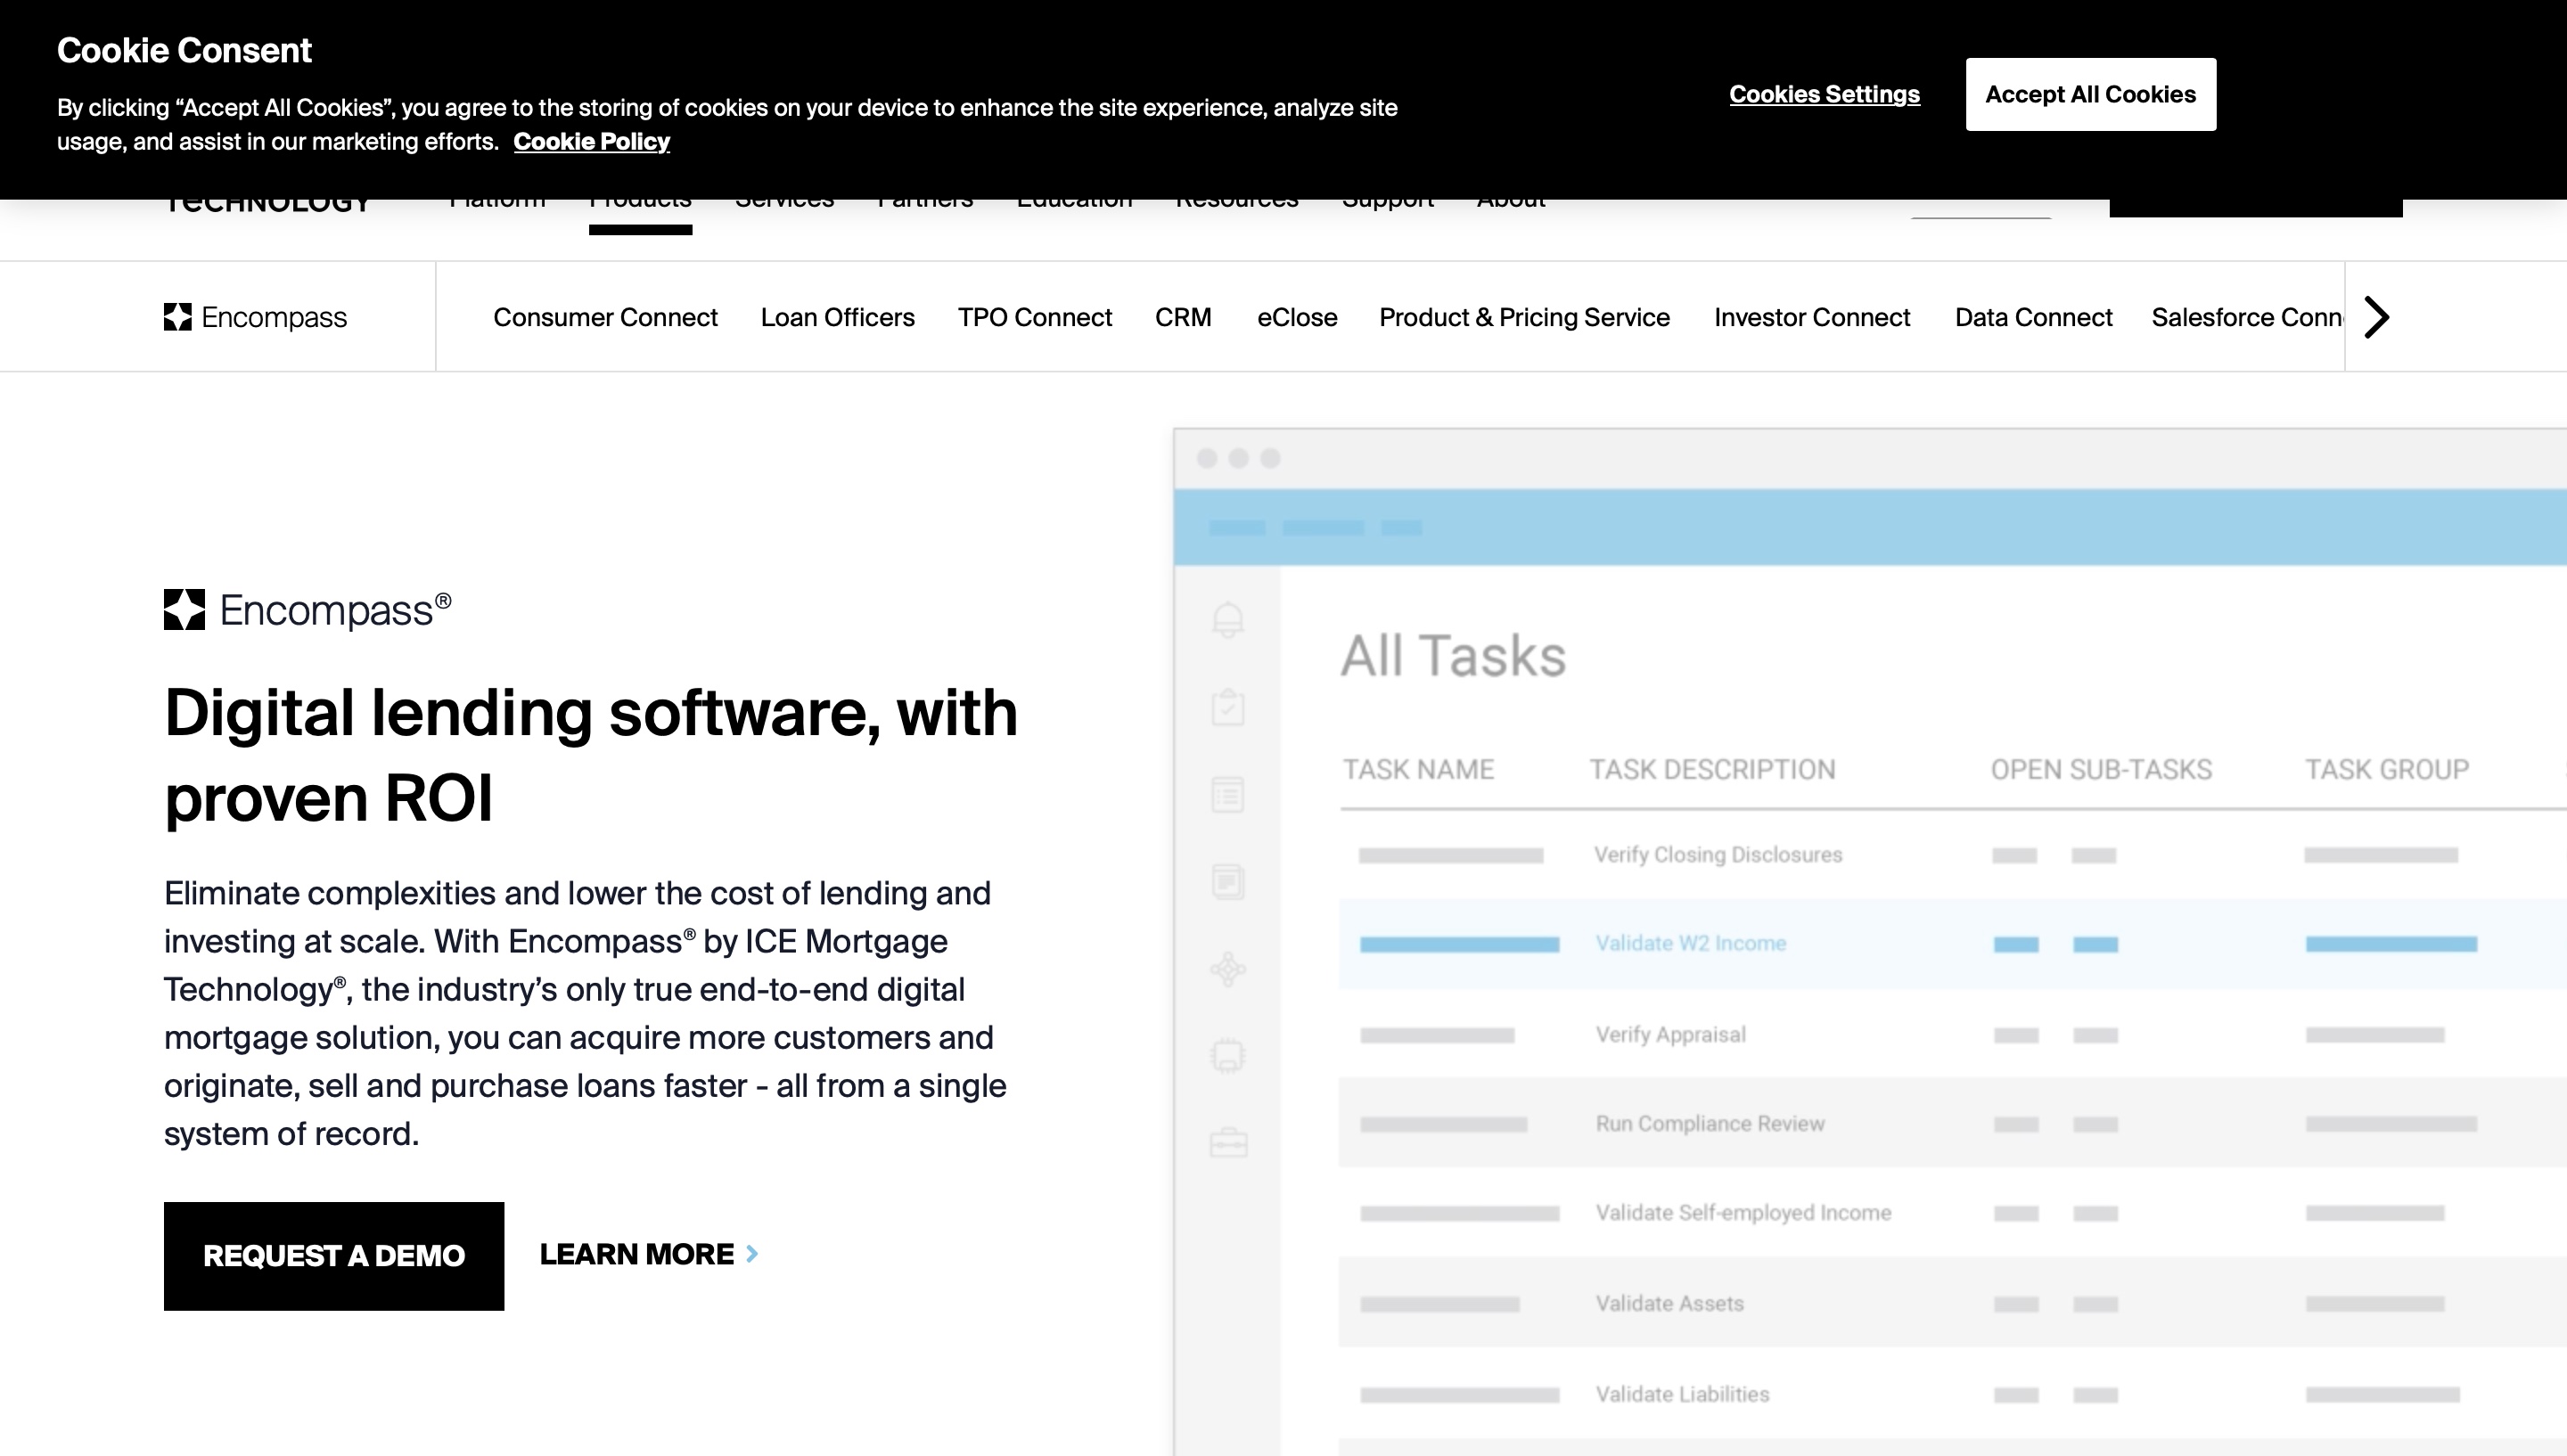Click the OPEN SUB-TASKS column header
The width and height of the screenshot is (2567, 1456).
click(x=2101, y=769)
